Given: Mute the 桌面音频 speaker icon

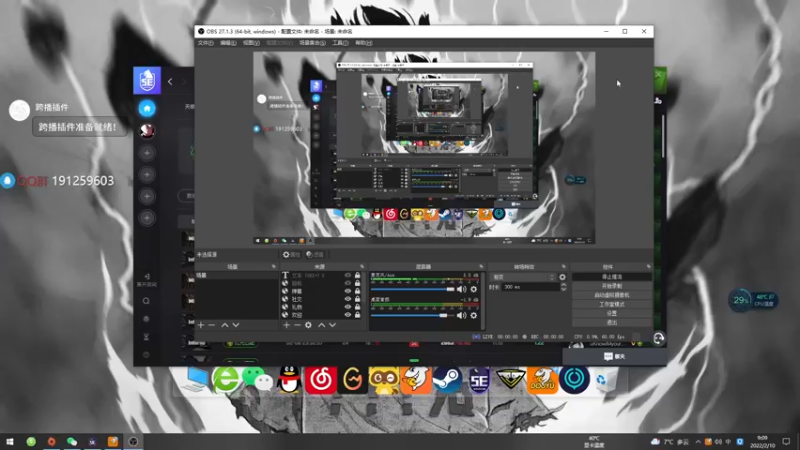Looking at the screenshot, I should (x=462, y=316).
